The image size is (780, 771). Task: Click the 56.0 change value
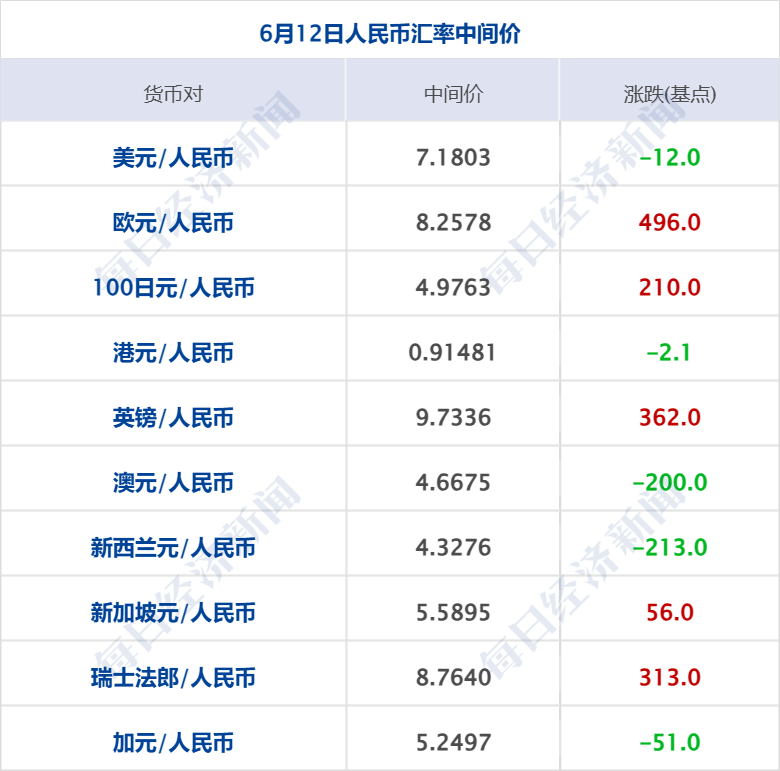pos(670,612)
